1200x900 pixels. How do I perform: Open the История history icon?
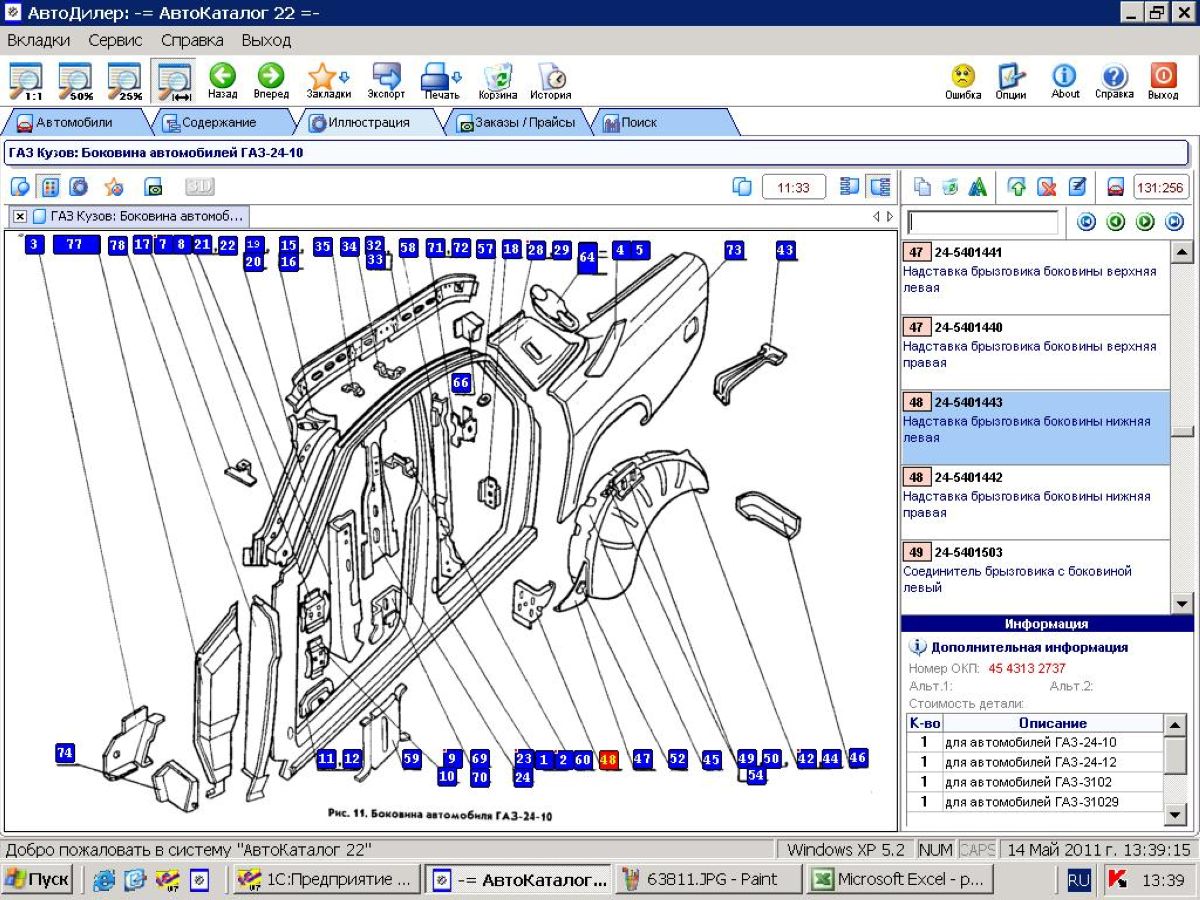pyautogui.click(x=551, y=81)
